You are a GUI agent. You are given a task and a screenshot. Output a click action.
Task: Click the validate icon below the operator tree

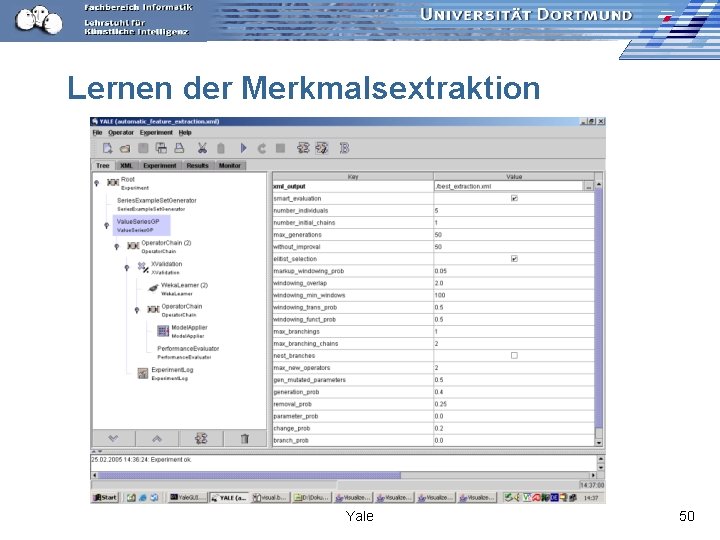point(201,439)
